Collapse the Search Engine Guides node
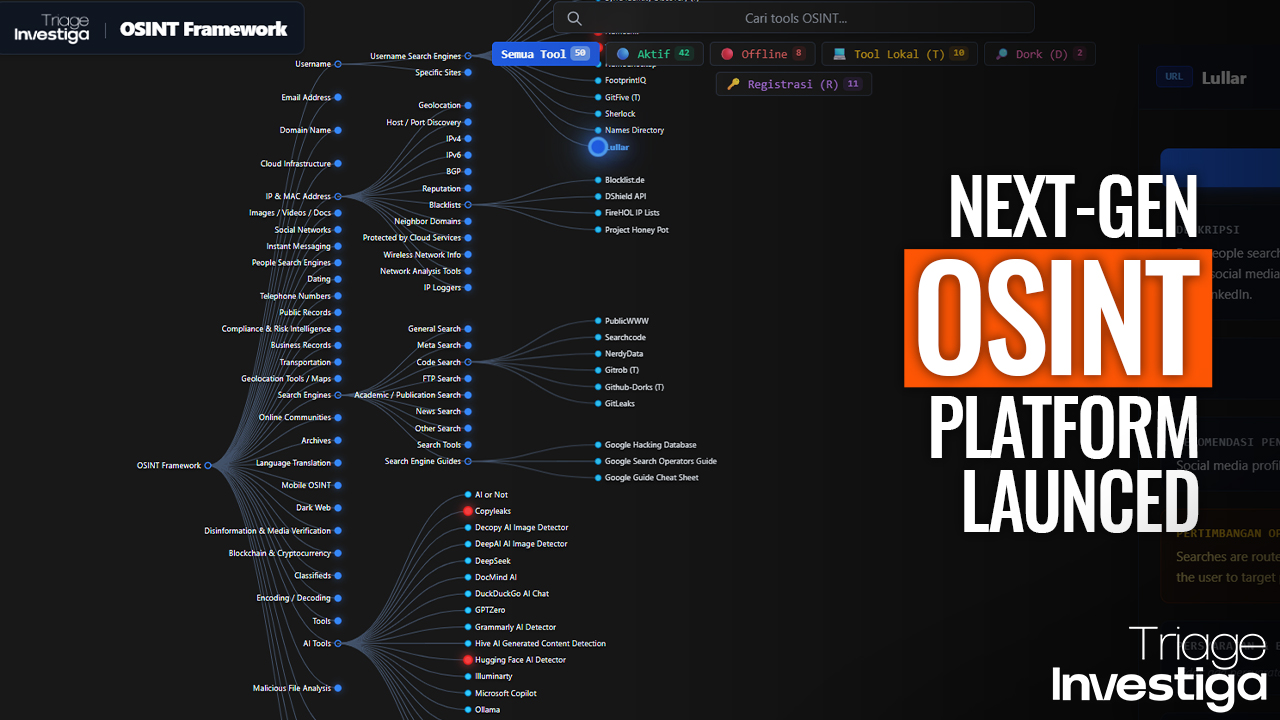Screen dimensions: 1280x720 tap(467, 461)
